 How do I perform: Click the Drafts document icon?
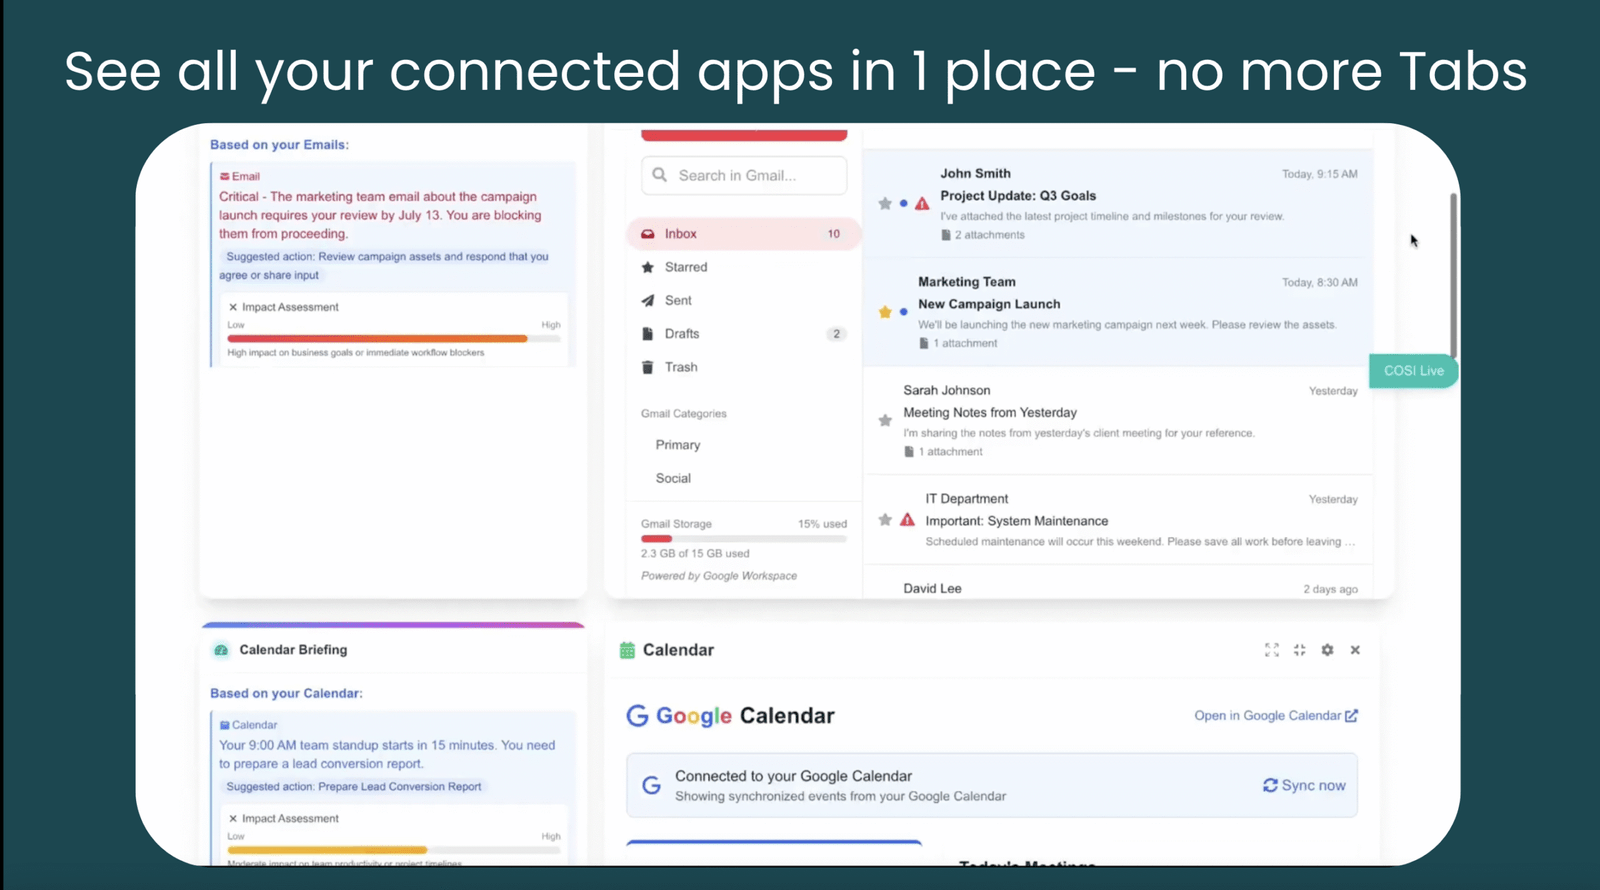[x=648, y=334]
